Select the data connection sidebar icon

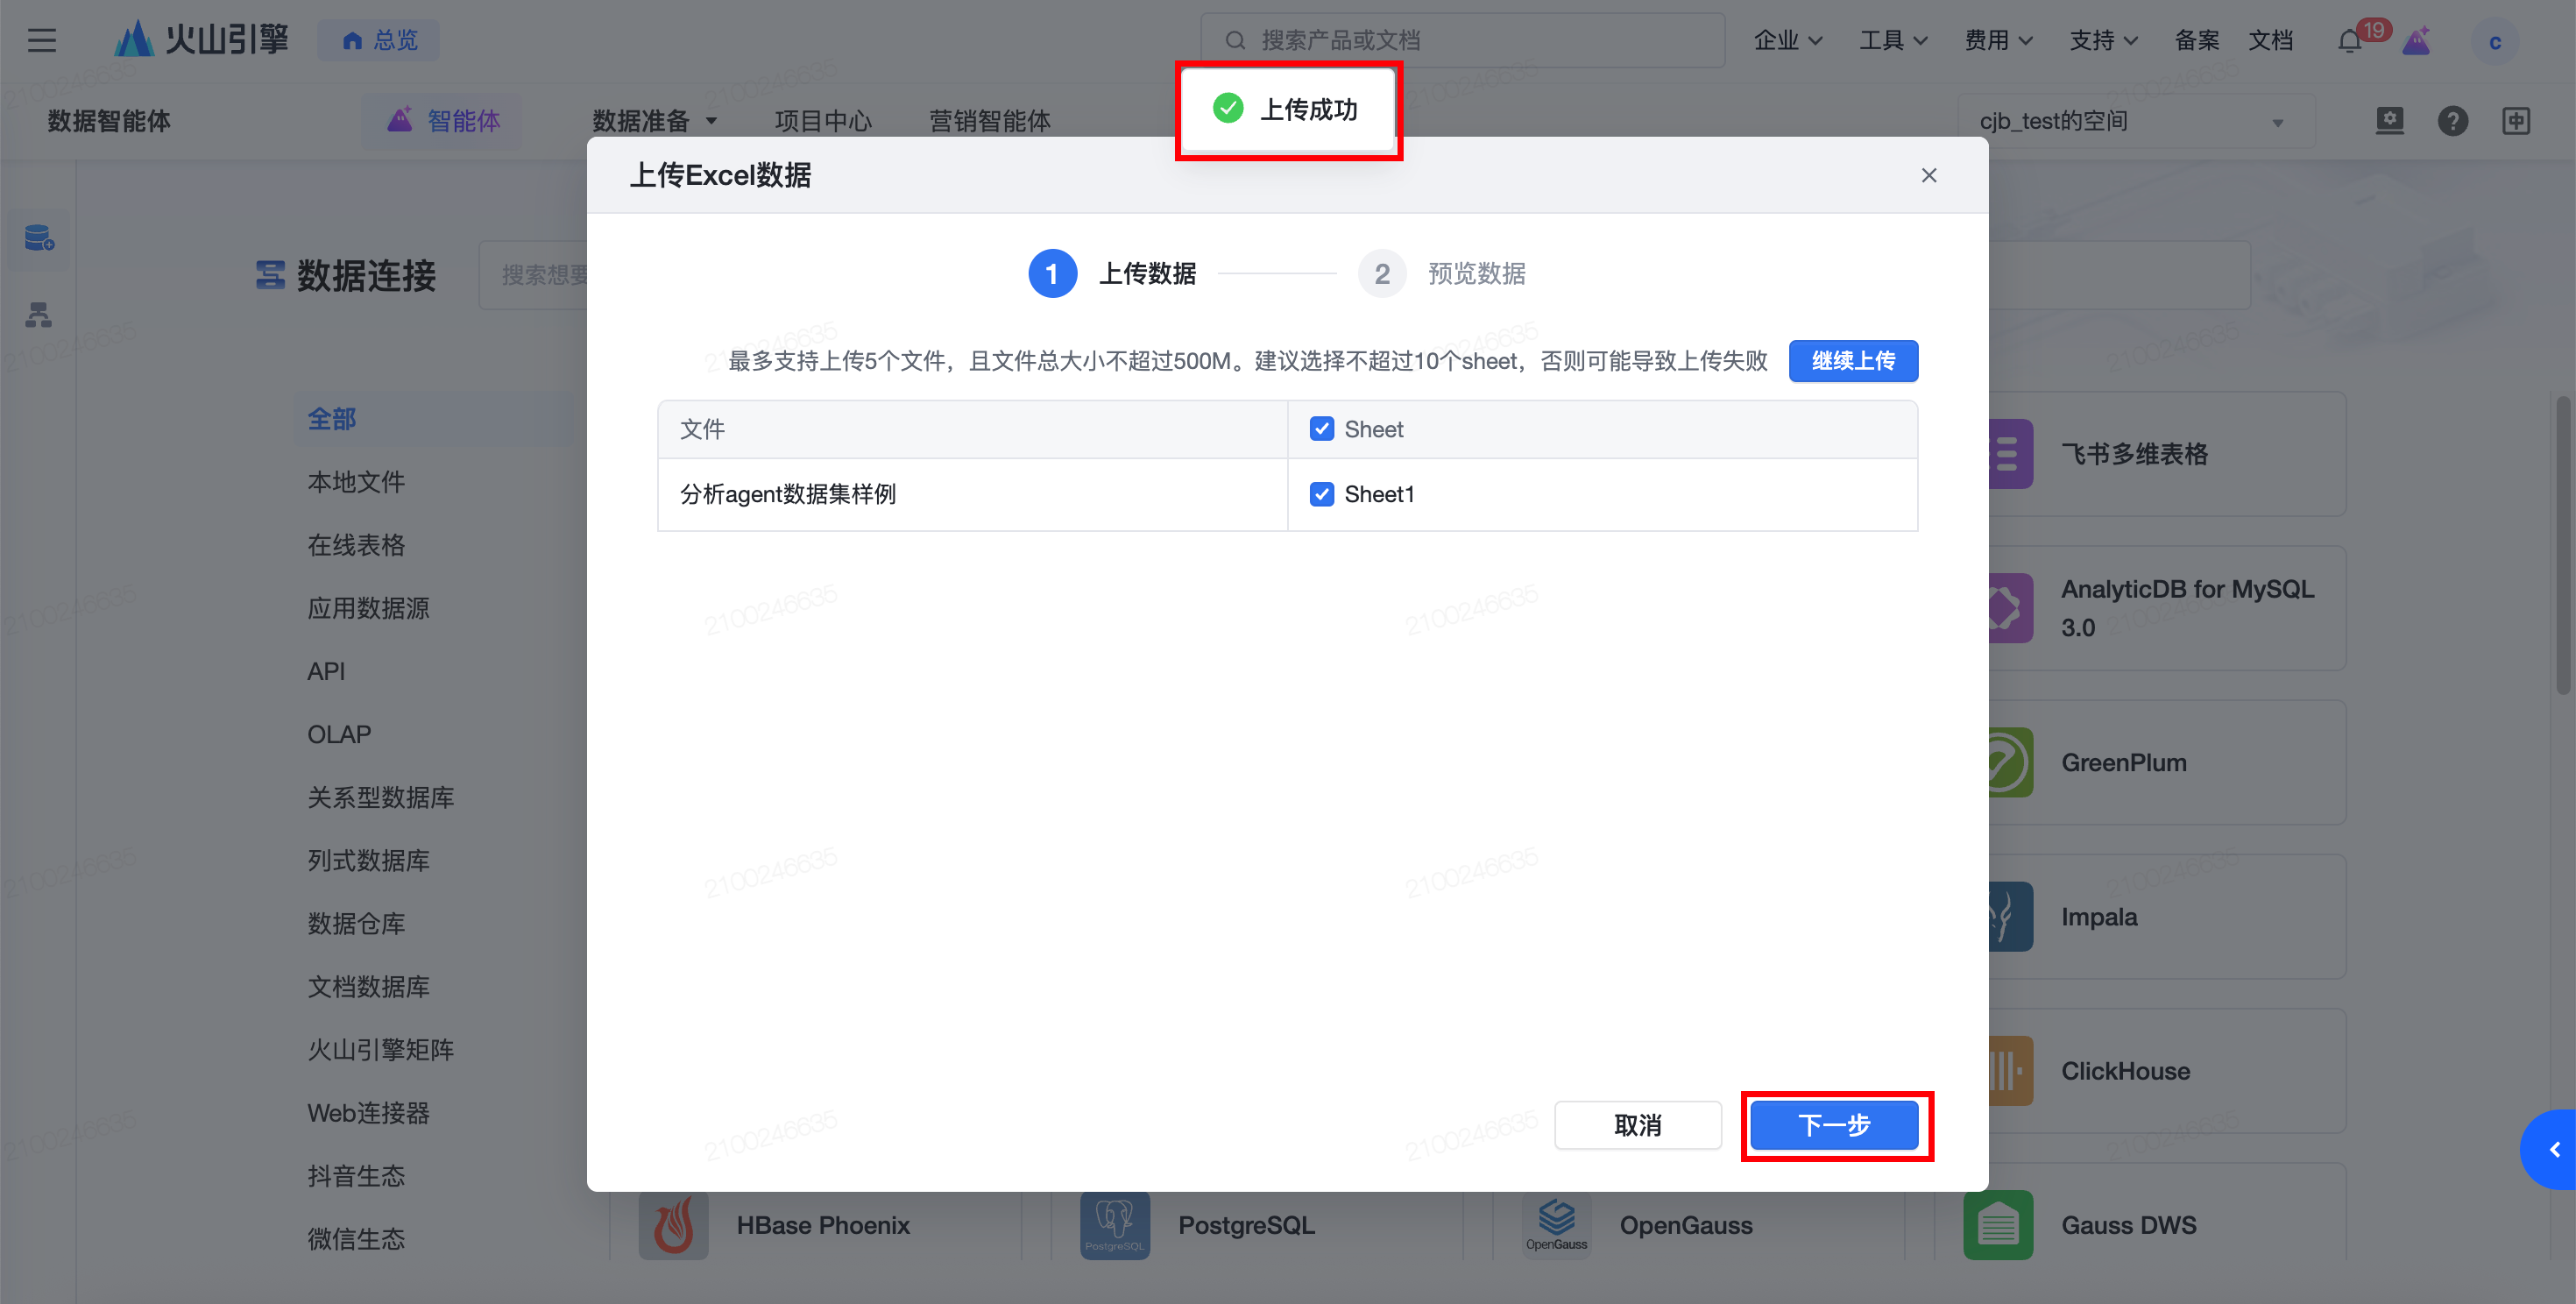pyautogui.click(x=39, y=238)
